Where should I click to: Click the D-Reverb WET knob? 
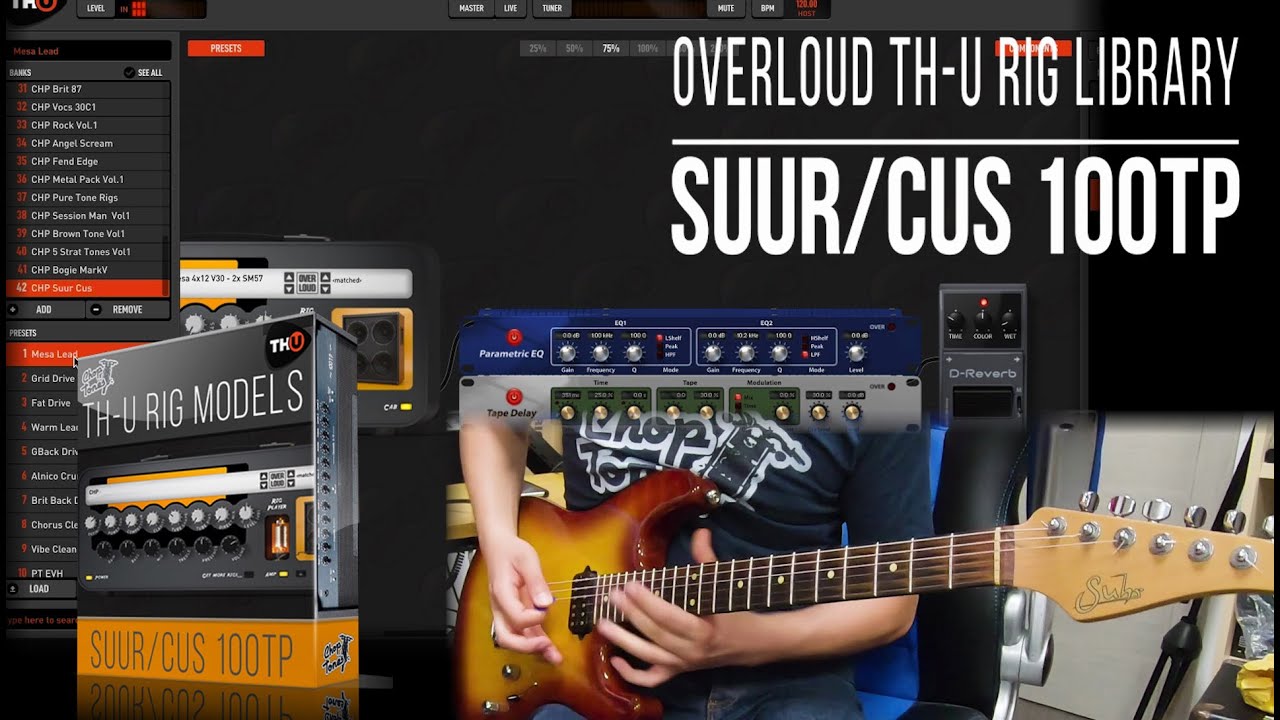point(1009,320)
